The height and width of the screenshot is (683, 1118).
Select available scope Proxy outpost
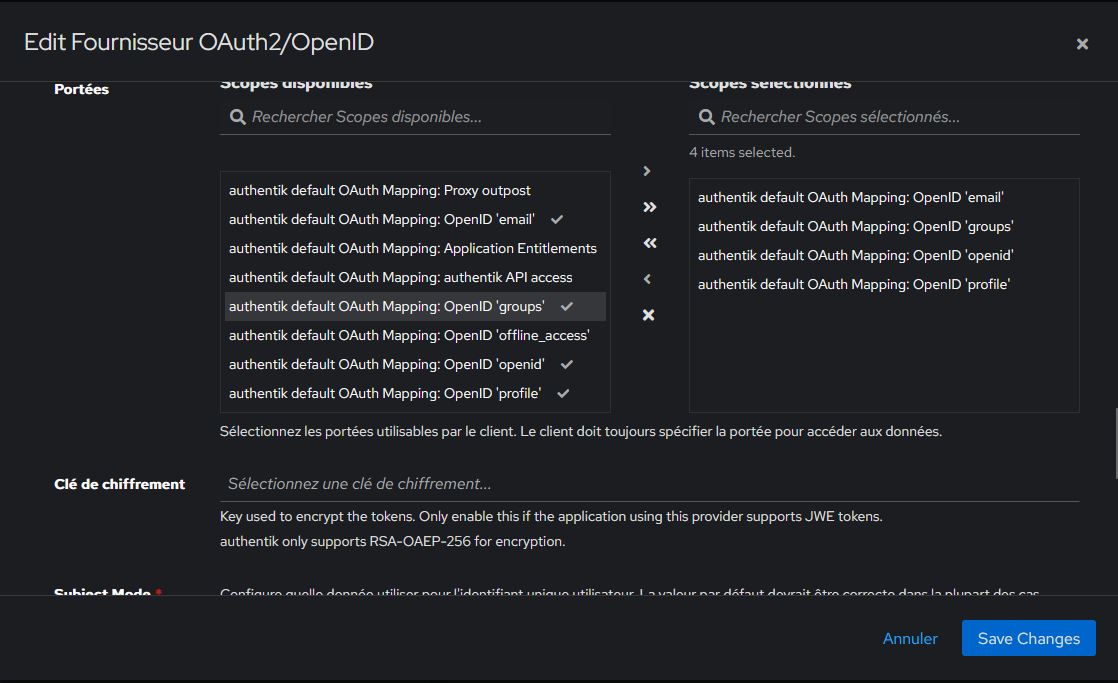tap(416, 190)
